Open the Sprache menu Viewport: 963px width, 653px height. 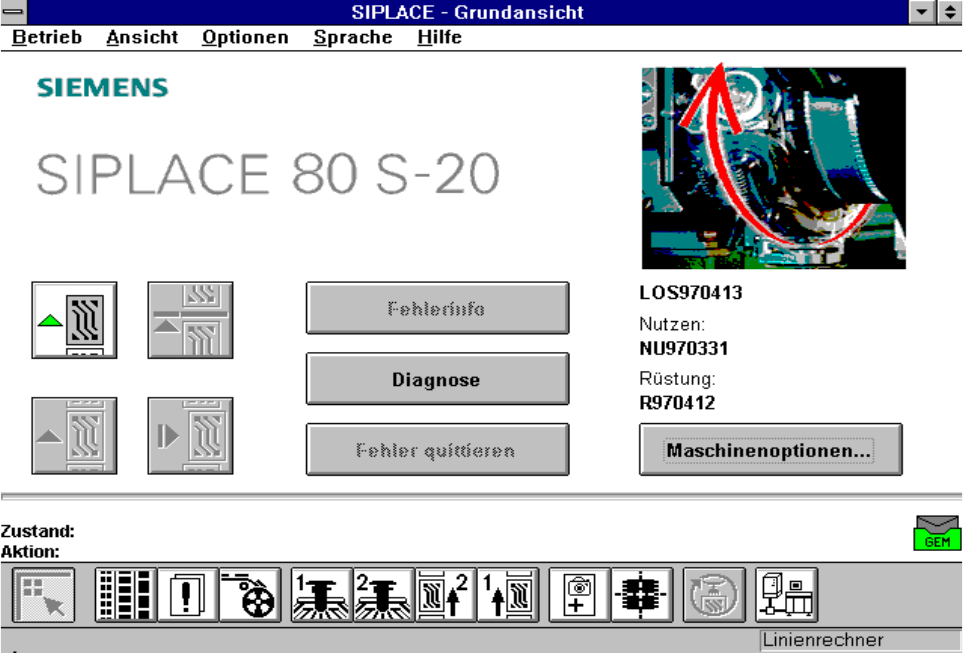(x=353, y=37)
